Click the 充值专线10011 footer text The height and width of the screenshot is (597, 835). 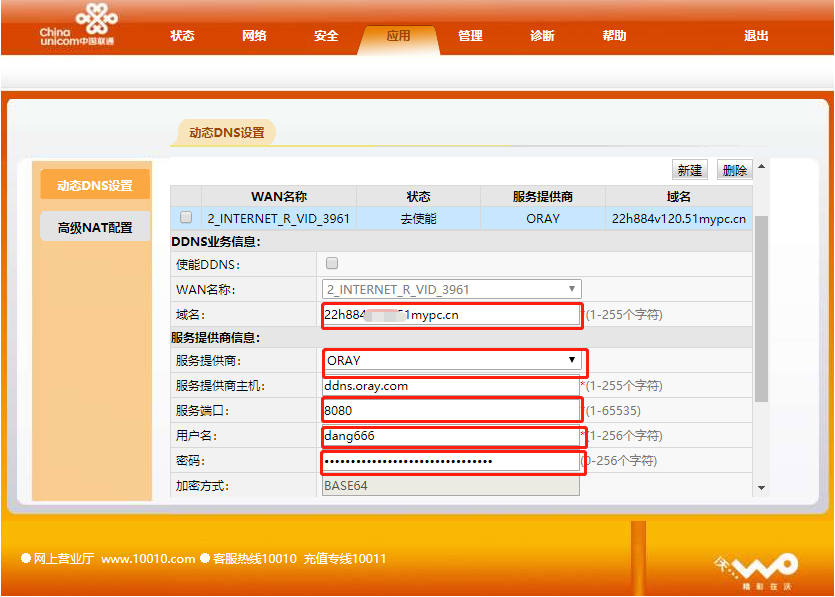click(x=345, y=559)
